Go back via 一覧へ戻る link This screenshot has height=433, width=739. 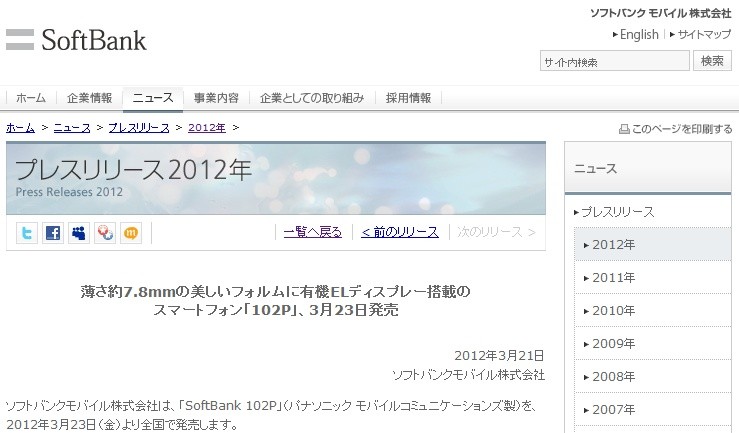312,232
